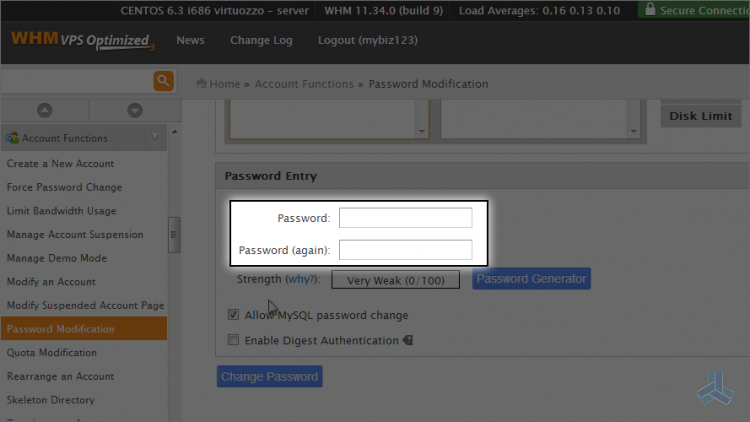Click the Disk Limit button
Screen dimensions: 750x422
(701, 116)
